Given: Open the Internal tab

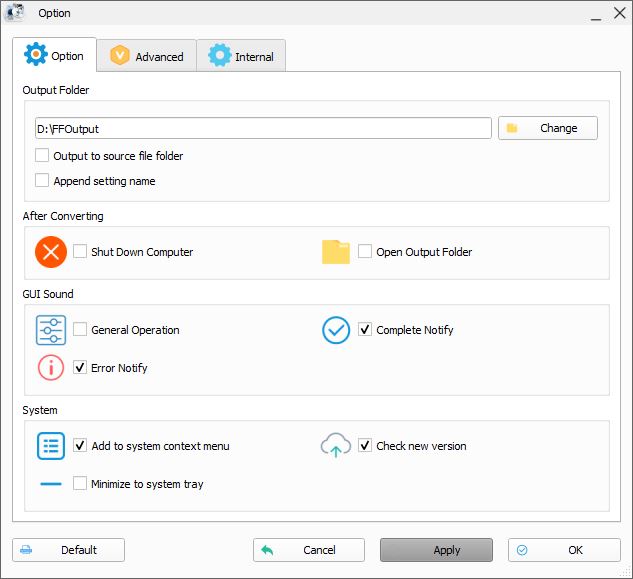Looking at the screenshot, I should click(241, 56).
